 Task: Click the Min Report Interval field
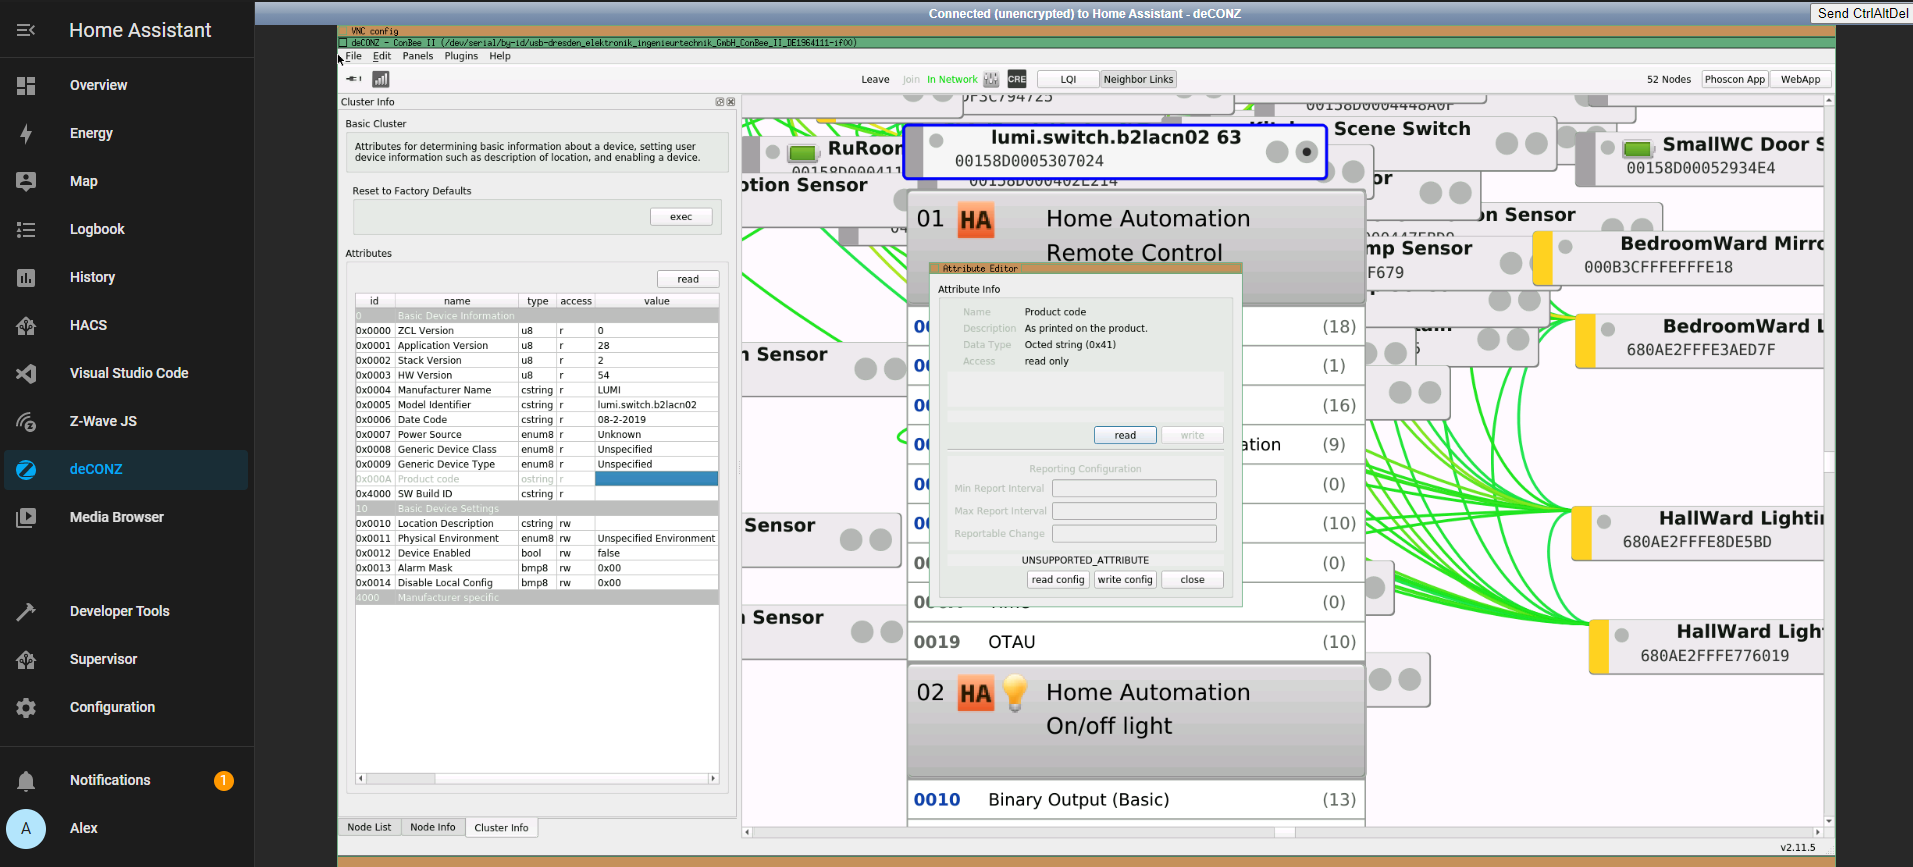coord(1134,488)
